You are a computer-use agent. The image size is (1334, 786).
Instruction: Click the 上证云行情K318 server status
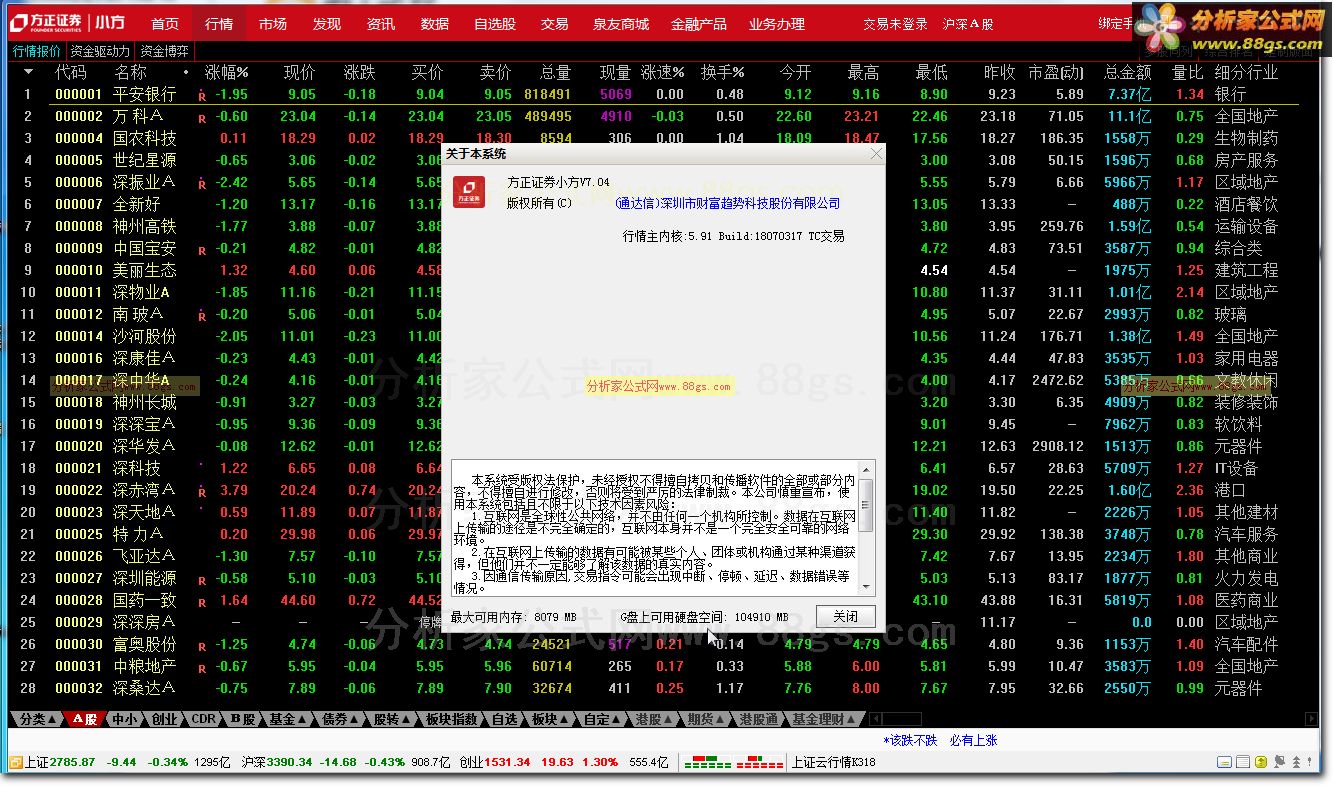(834, 762)
